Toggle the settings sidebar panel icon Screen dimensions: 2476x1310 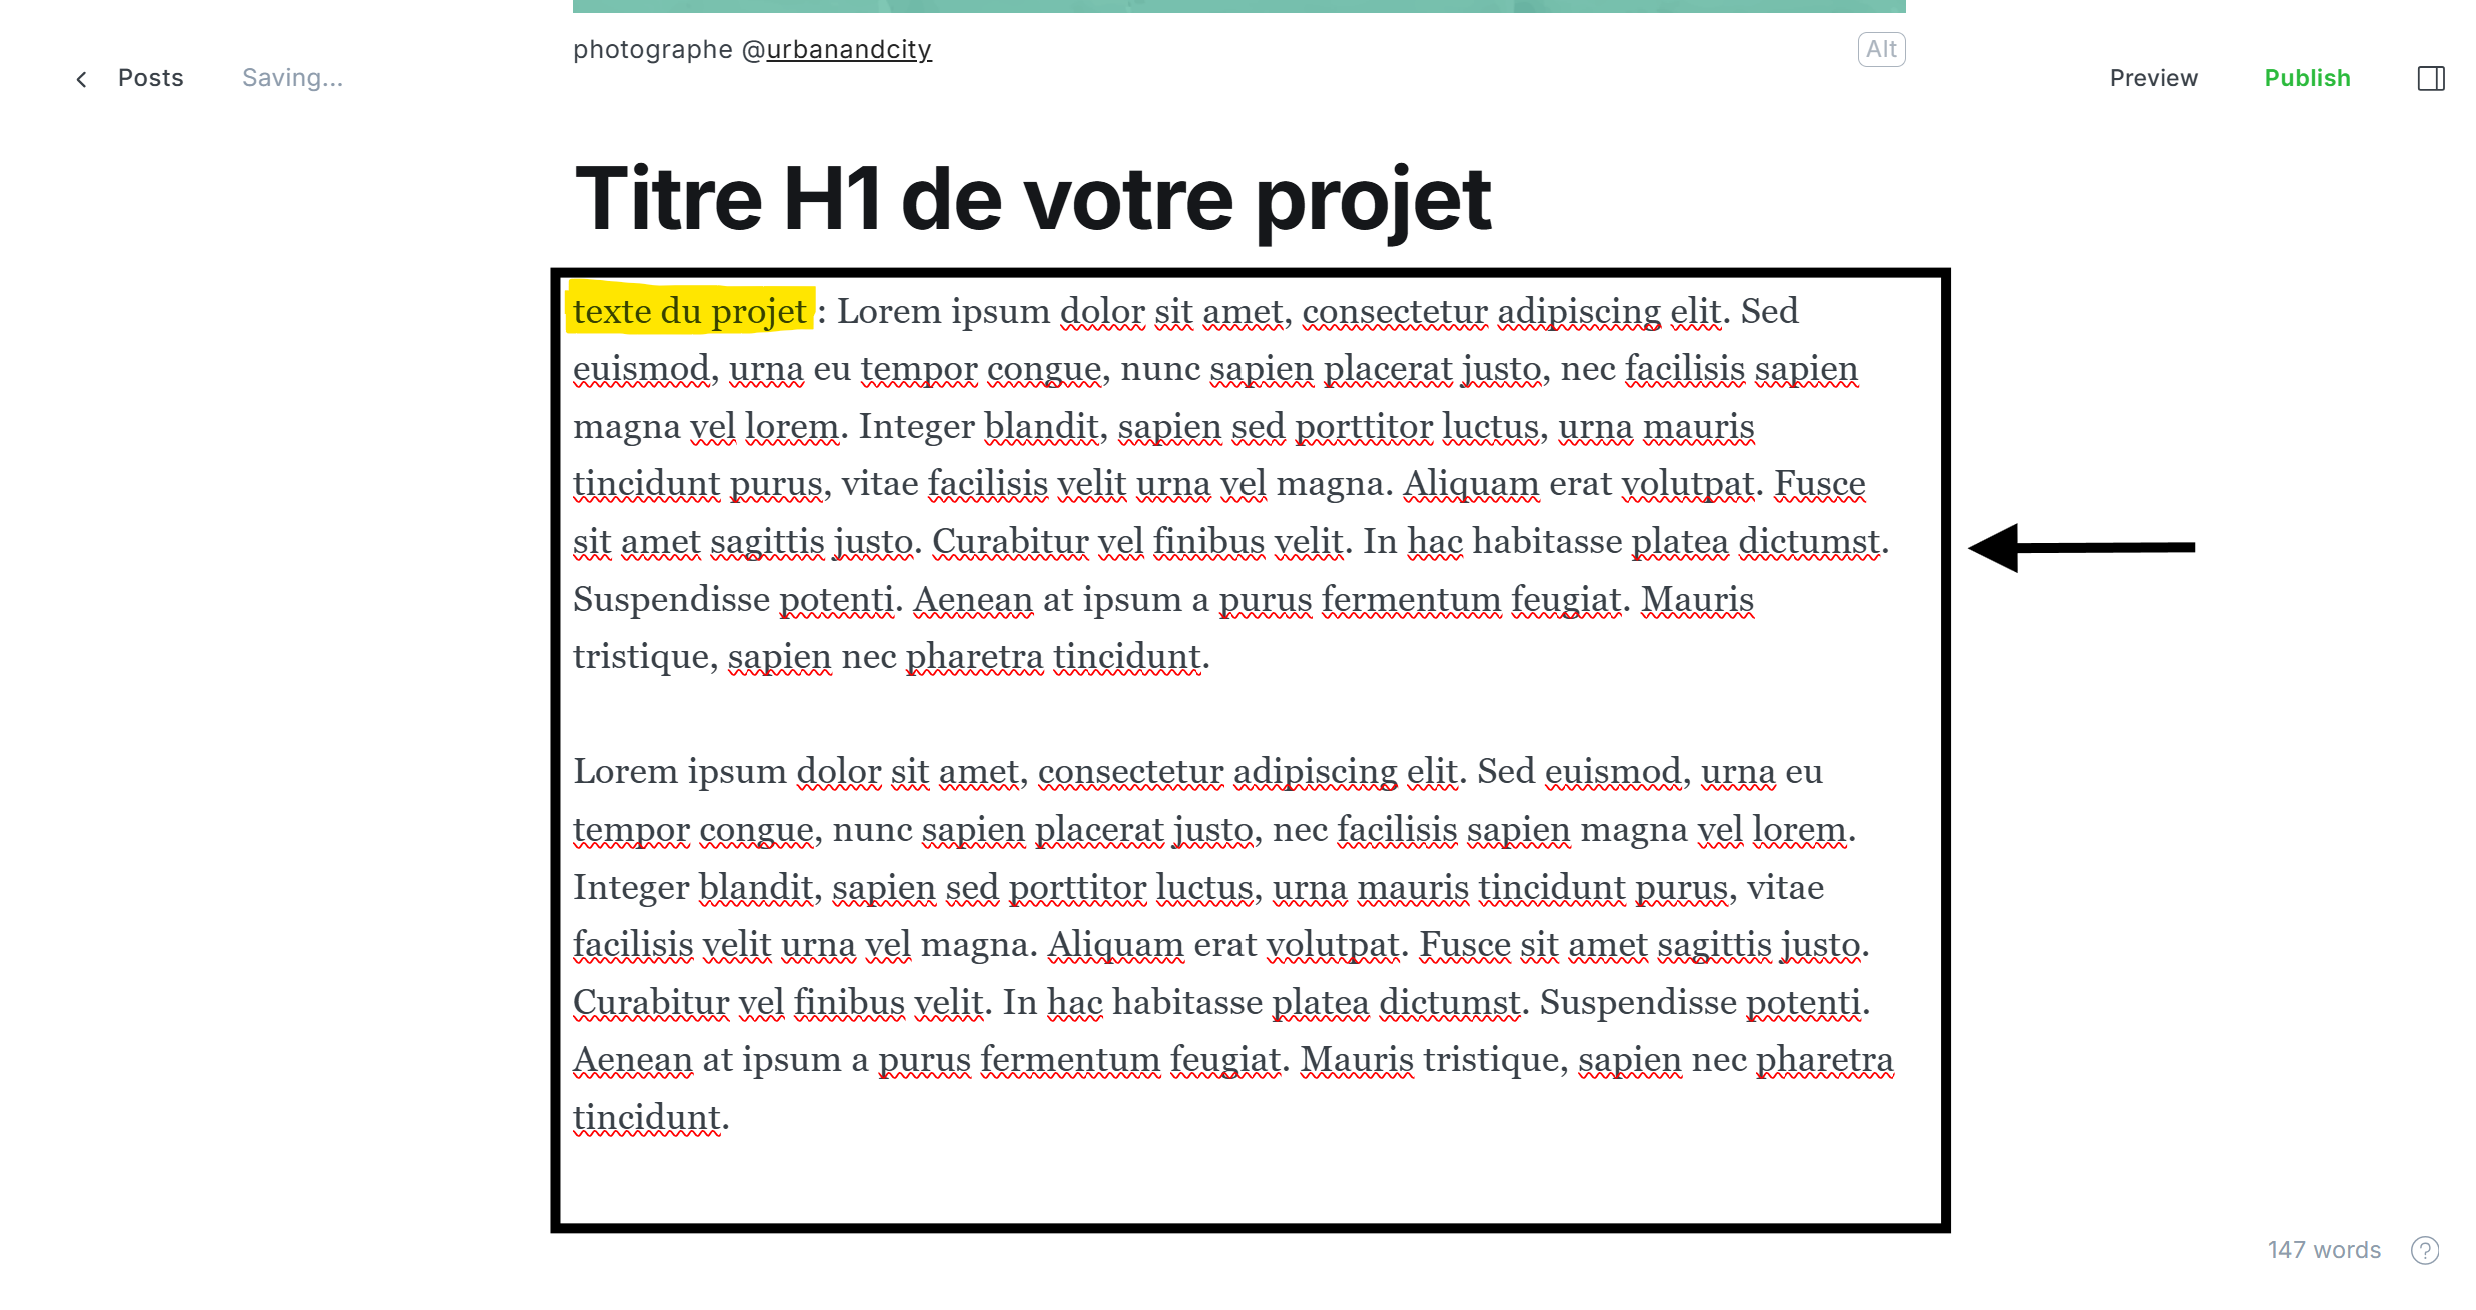tap(2431, 78)
